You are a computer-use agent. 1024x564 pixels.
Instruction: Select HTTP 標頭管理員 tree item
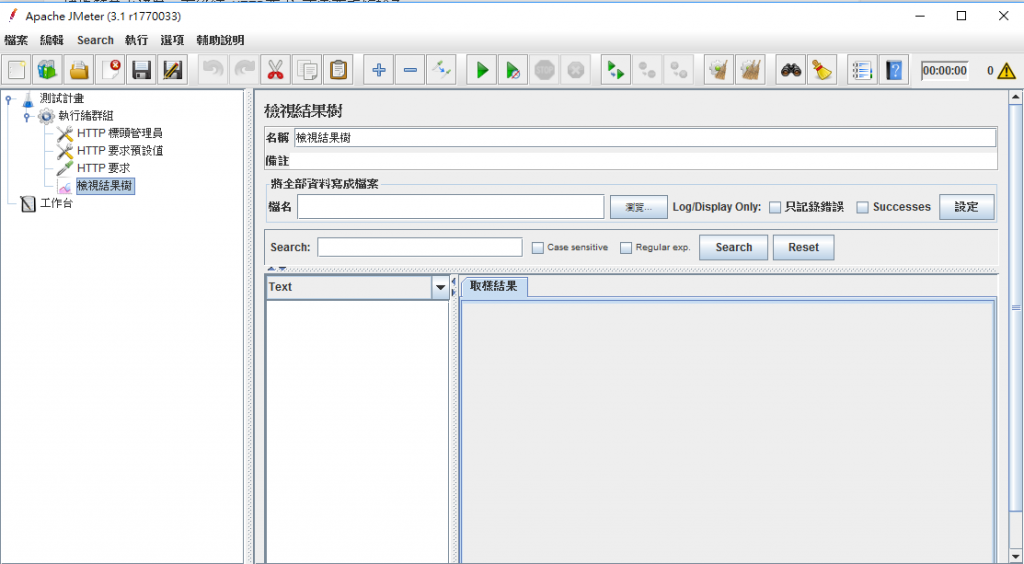[x=120, y=134]
